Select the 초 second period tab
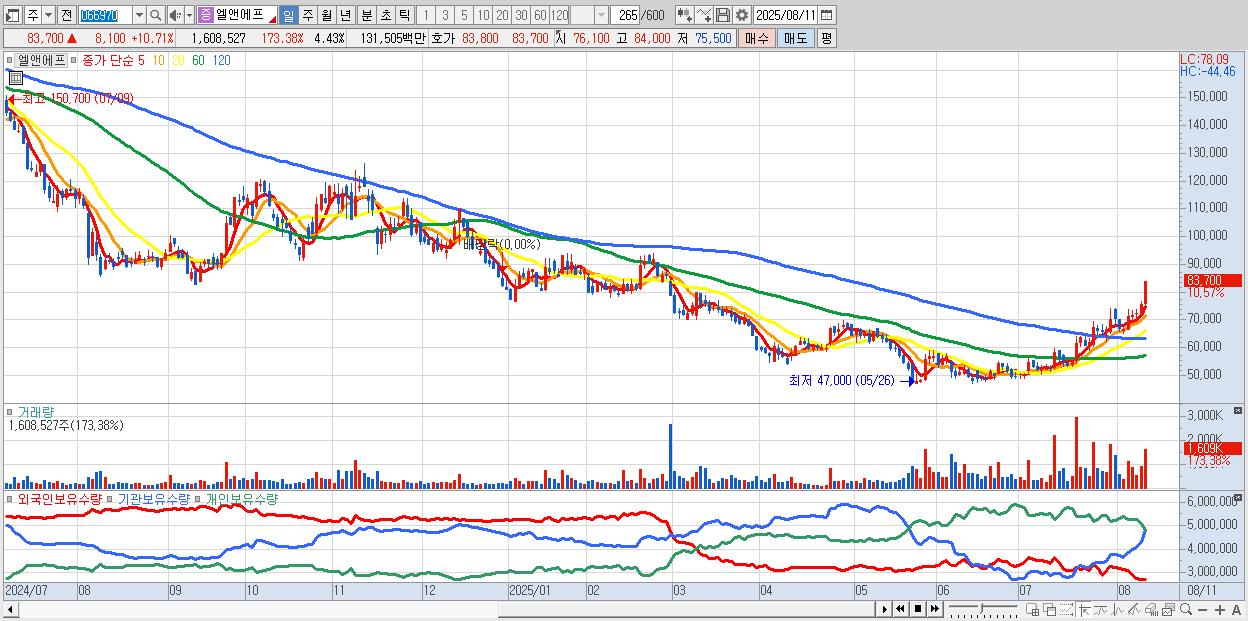This screenshot has width=1248, height=621. point(386,15)
